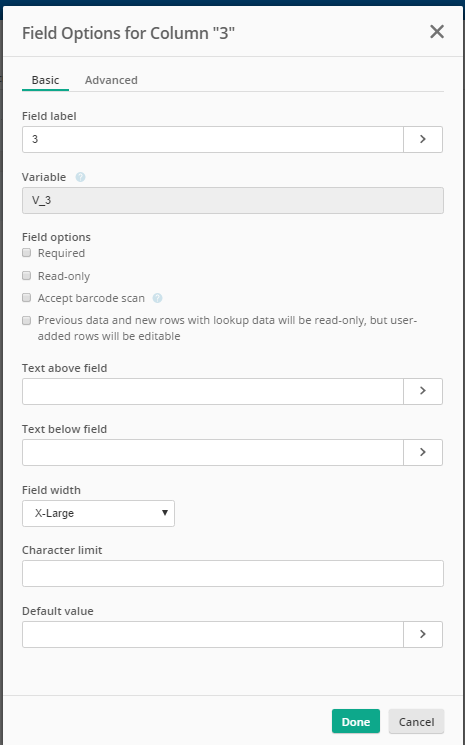Open the arrow button beside Field label

coord(423,139)
